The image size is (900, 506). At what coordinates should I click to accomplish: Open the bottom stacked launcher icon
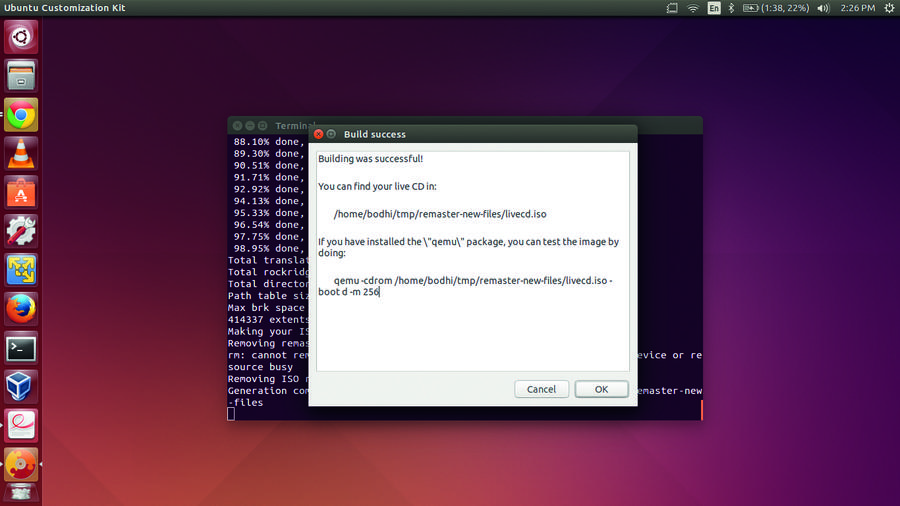[x=21, y=495]
